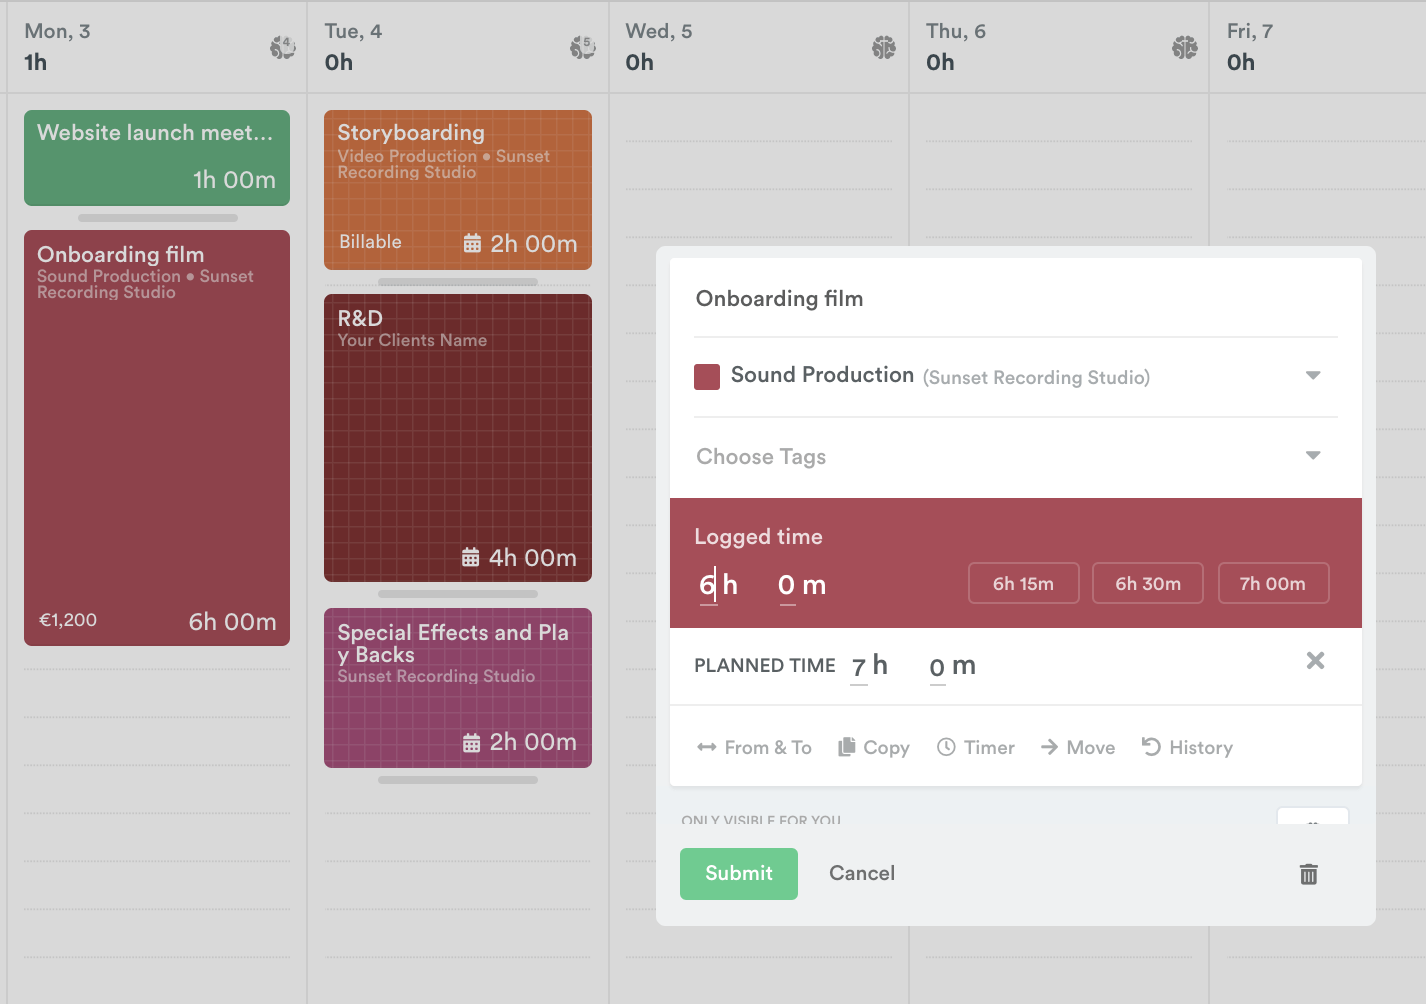
Task: Cancel editing the time entry
Action: [861, 873]
